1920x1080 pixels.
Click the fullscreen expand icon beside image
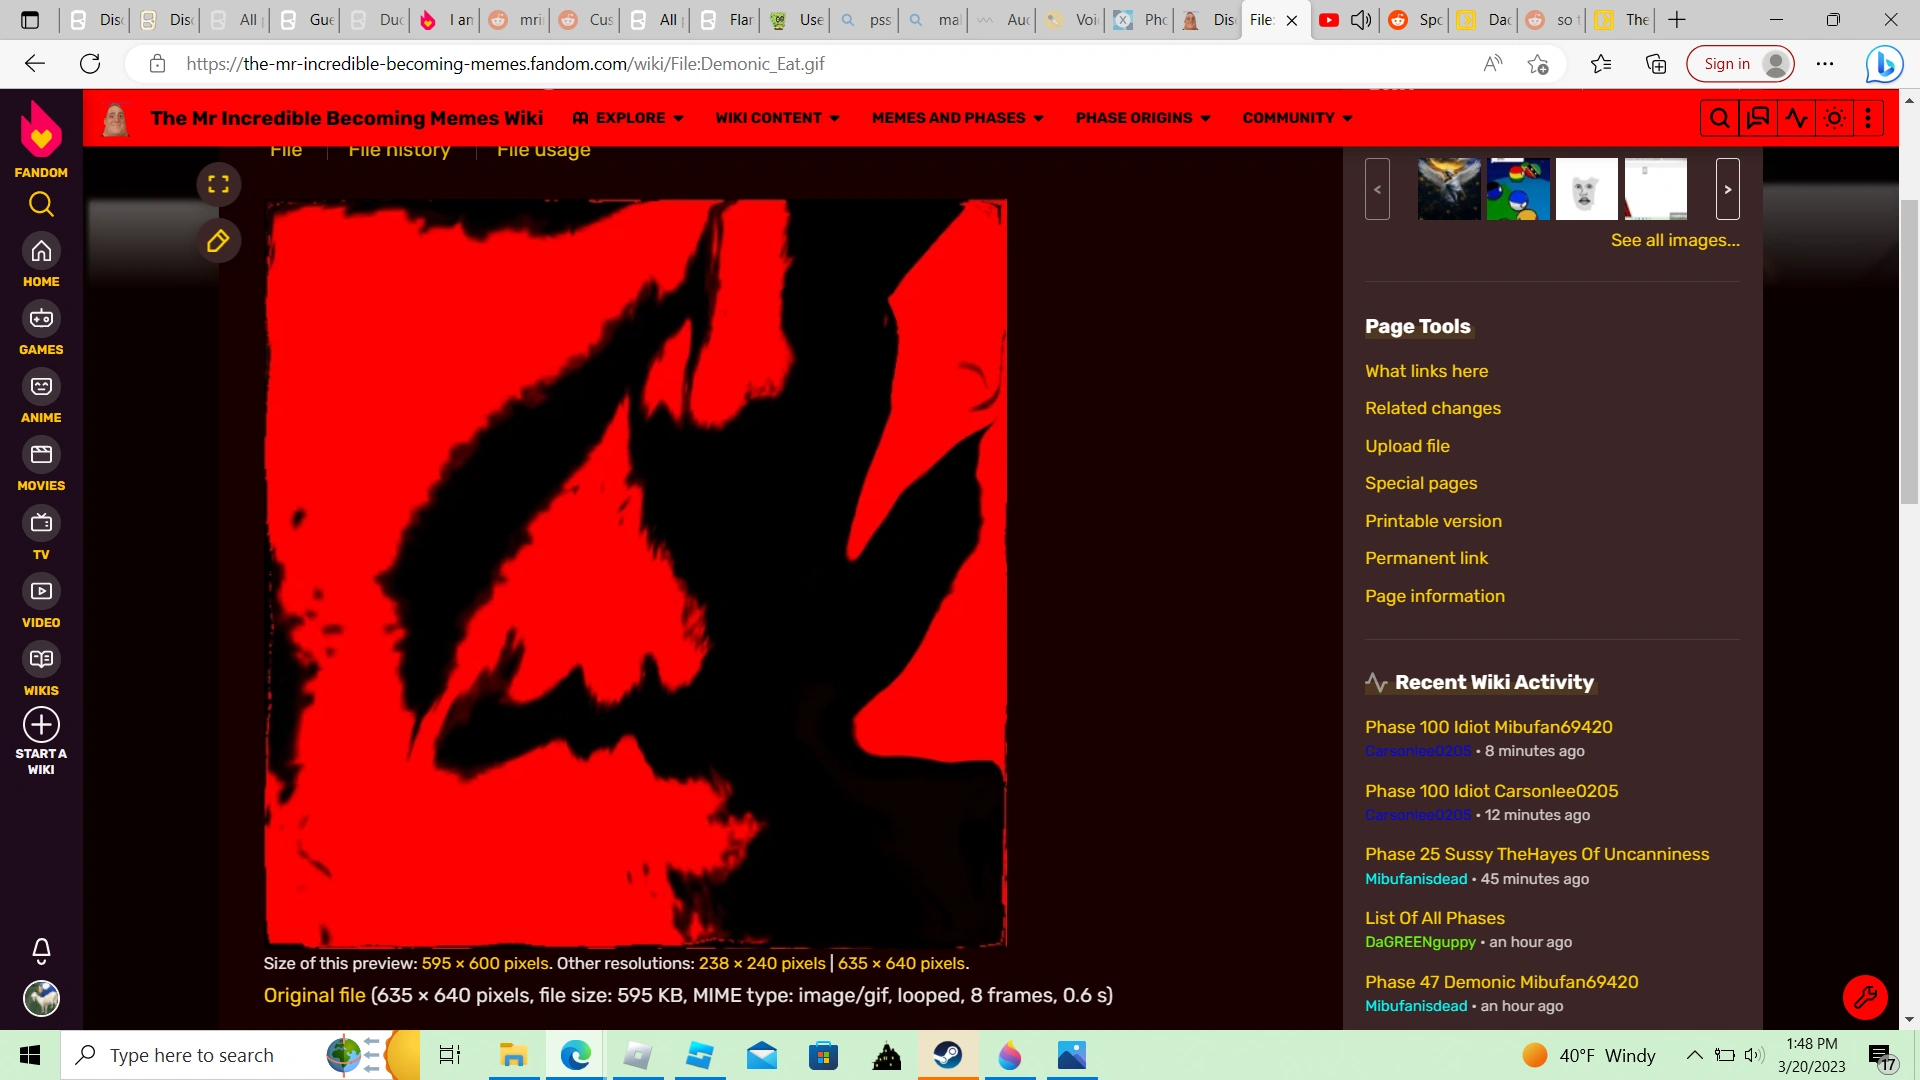tap(218, 184)
